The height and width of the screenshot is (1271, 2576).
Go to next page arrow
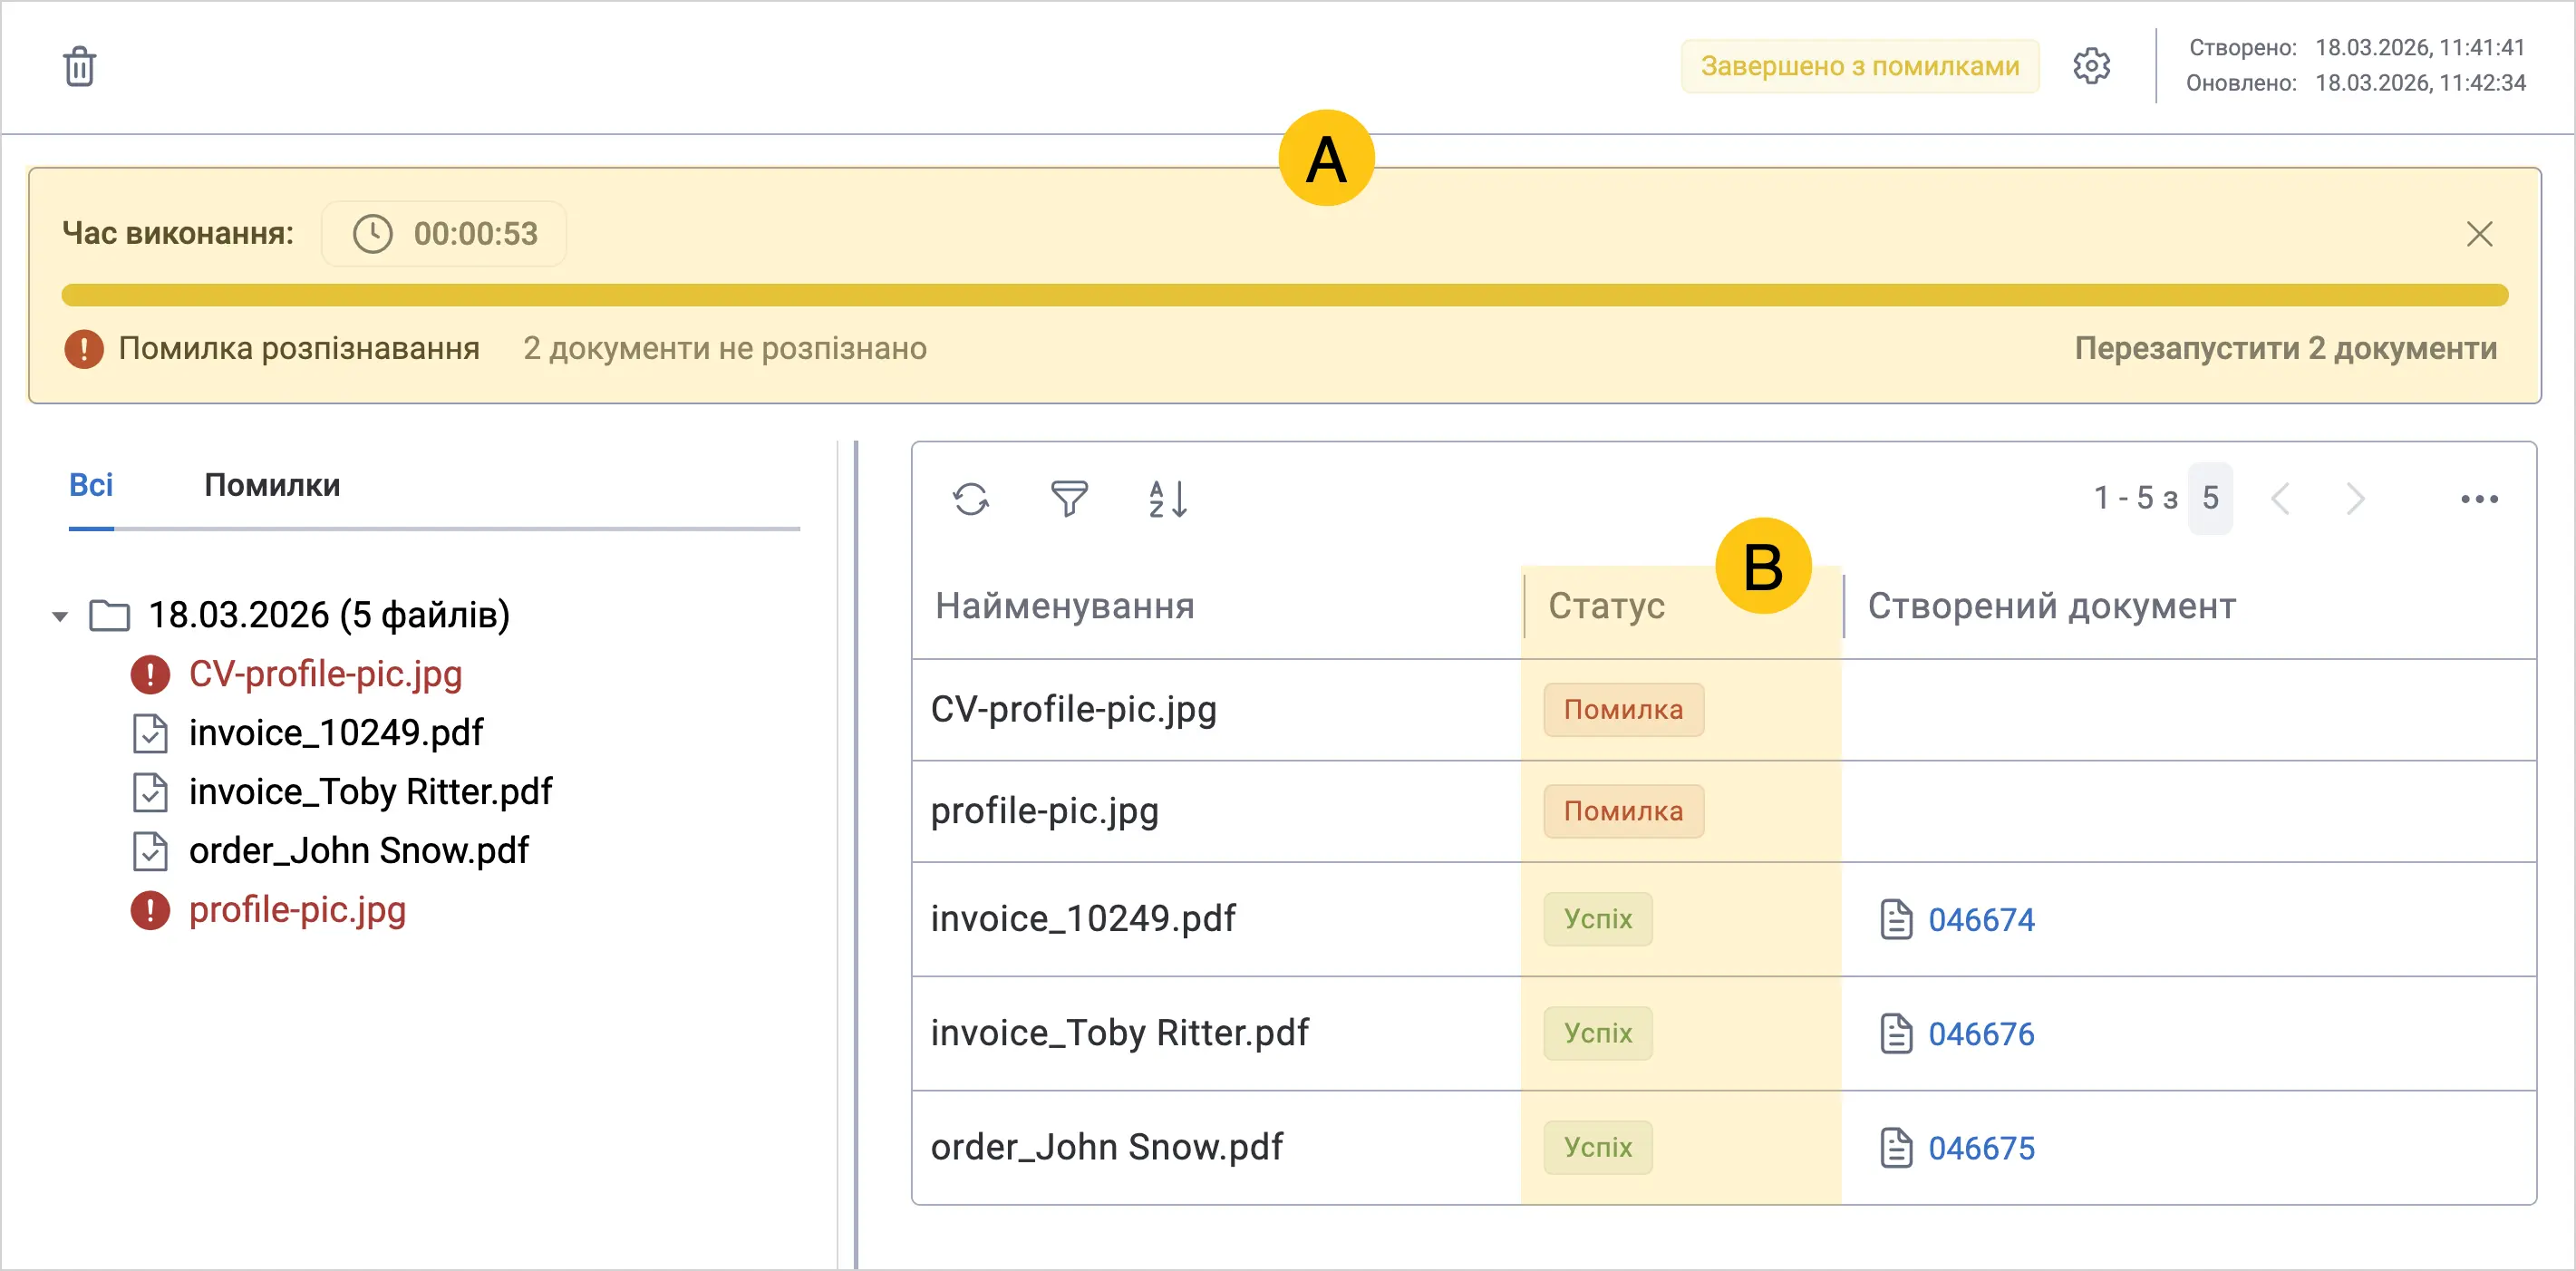pyautogui.click(x=2355, y=499)
